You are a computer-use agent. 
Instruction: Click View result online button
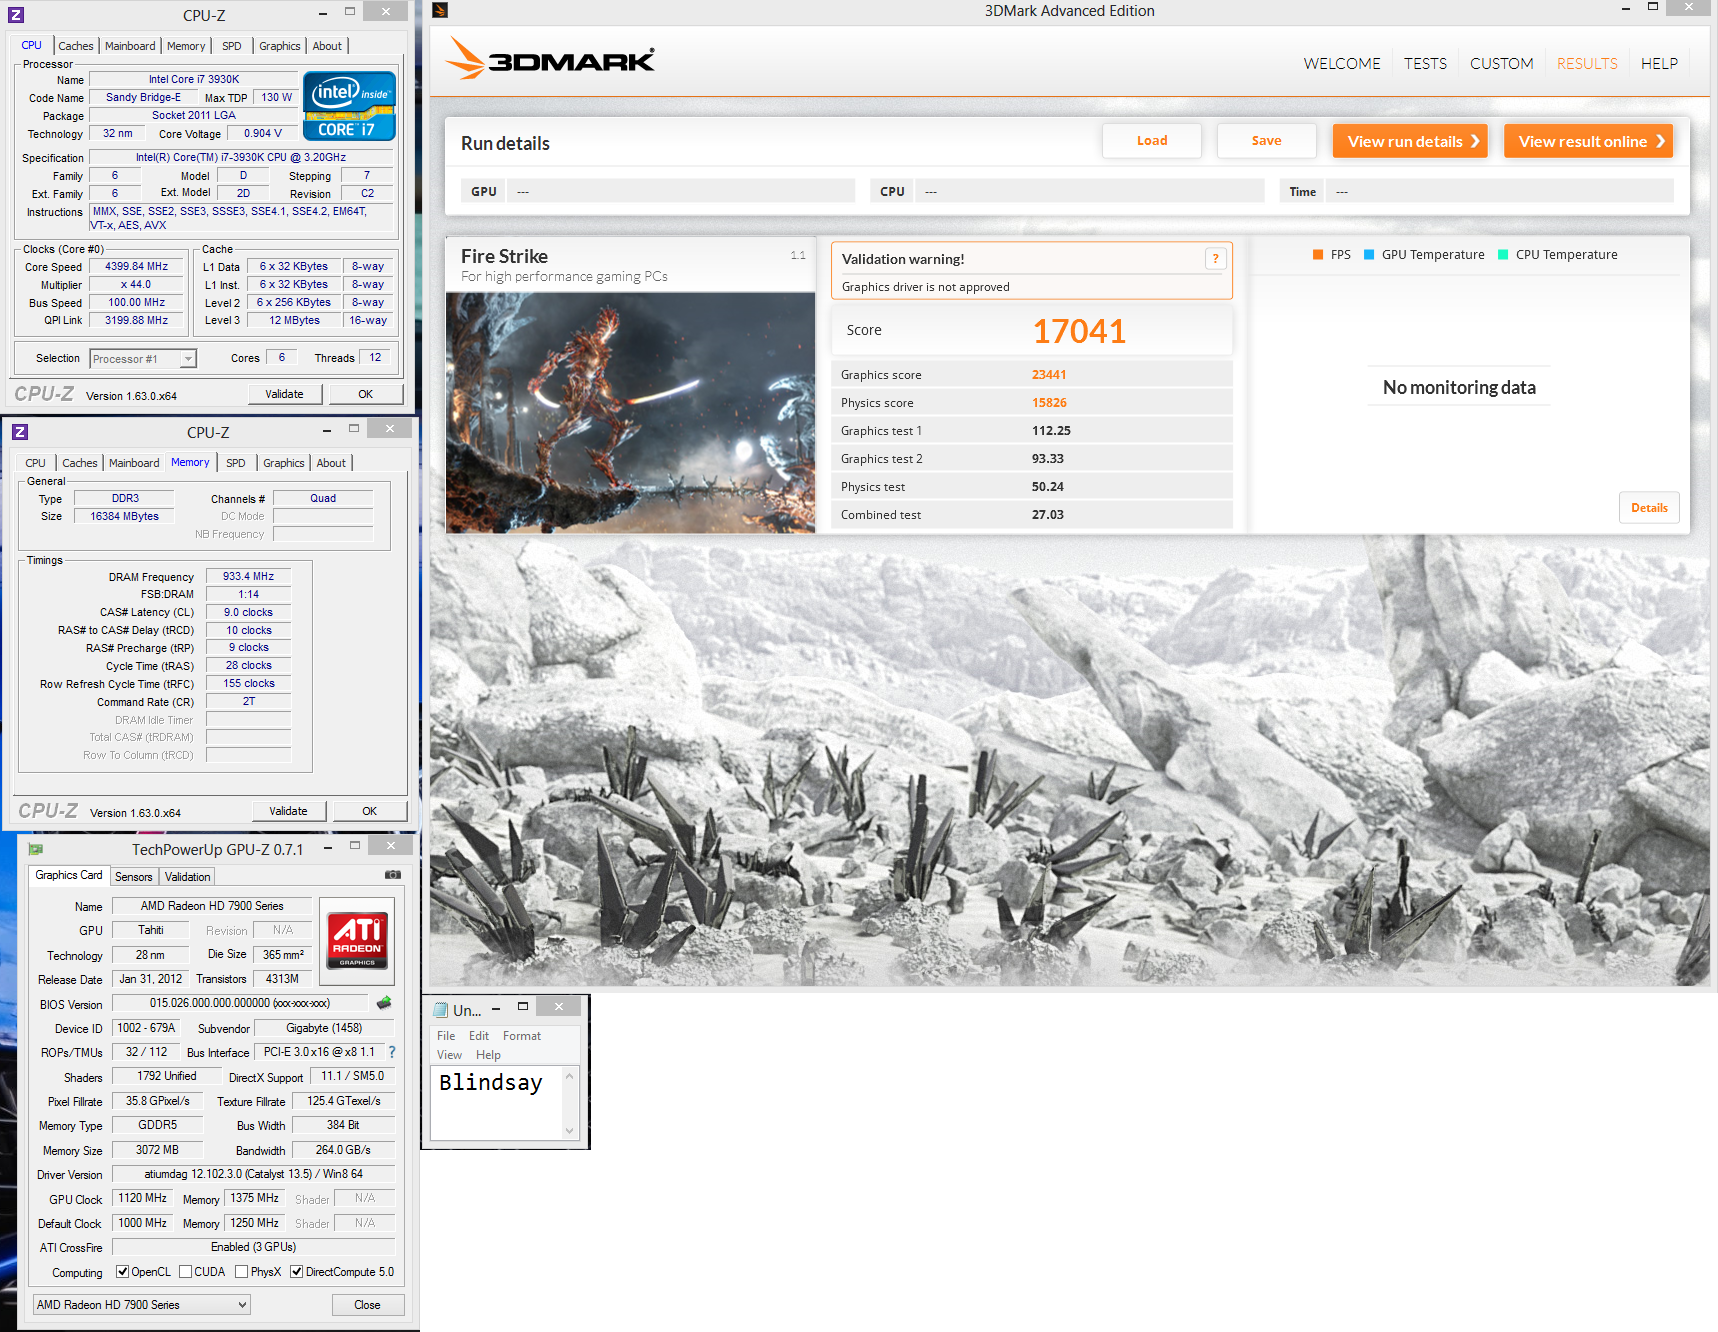click(1589, 141)
